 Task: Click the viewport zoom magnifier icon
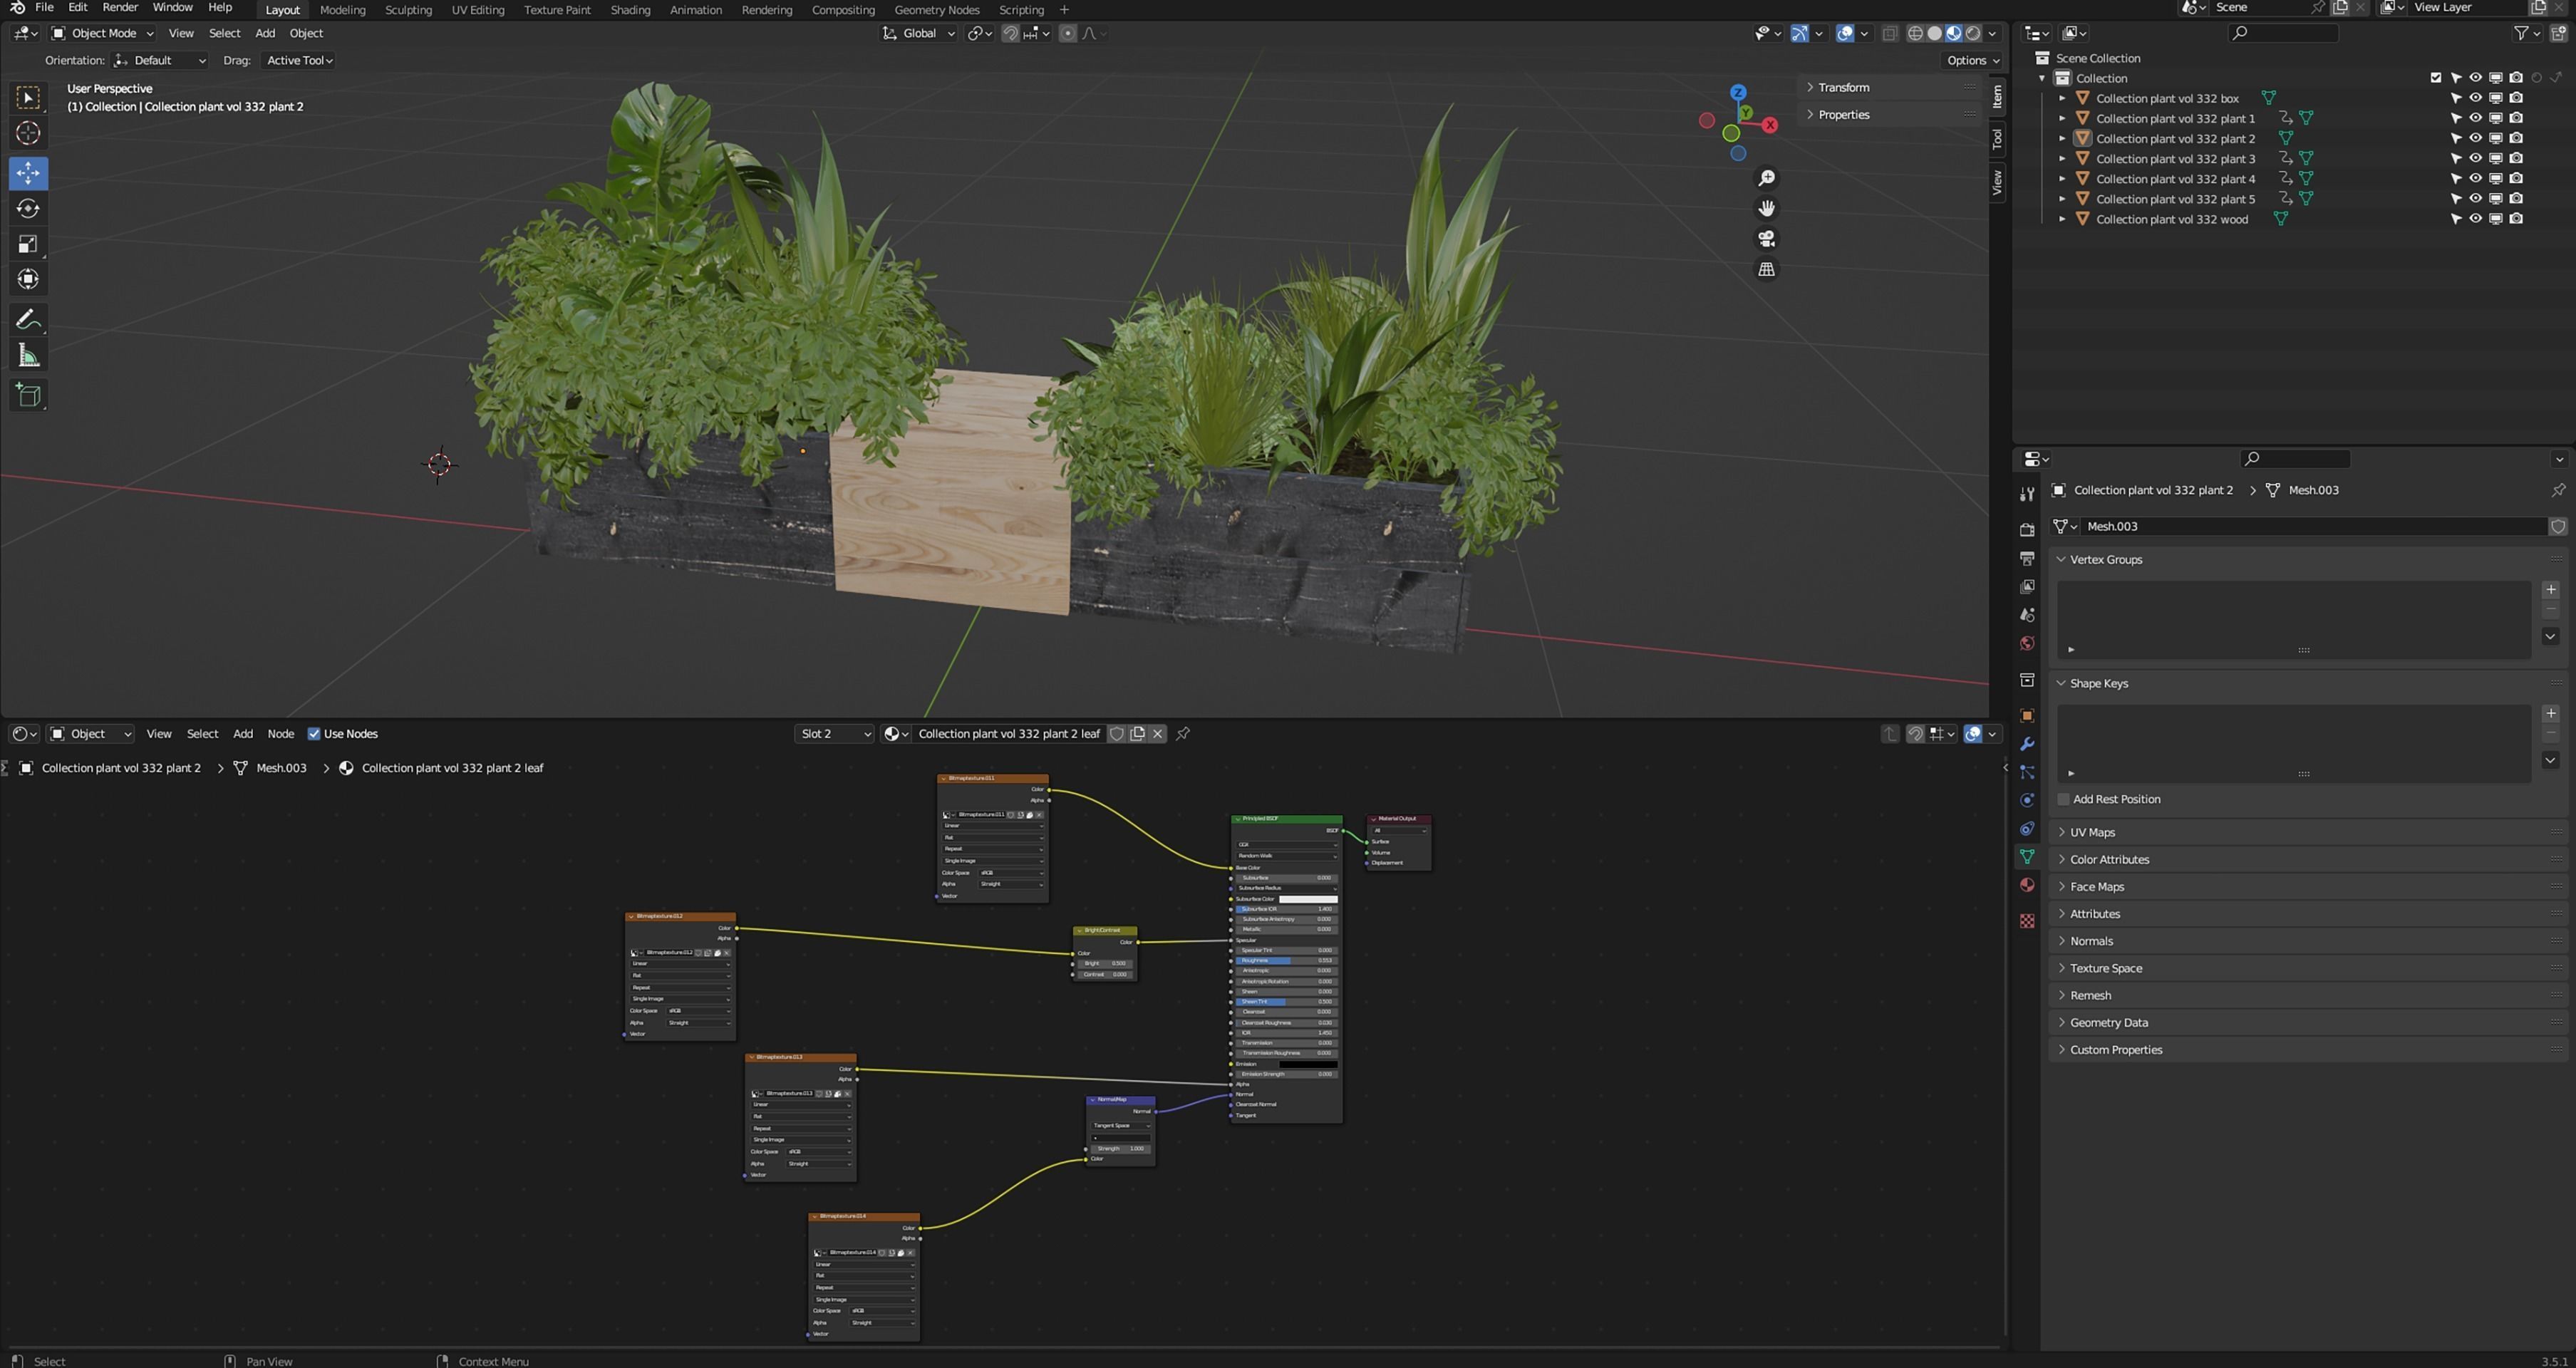1767,178
